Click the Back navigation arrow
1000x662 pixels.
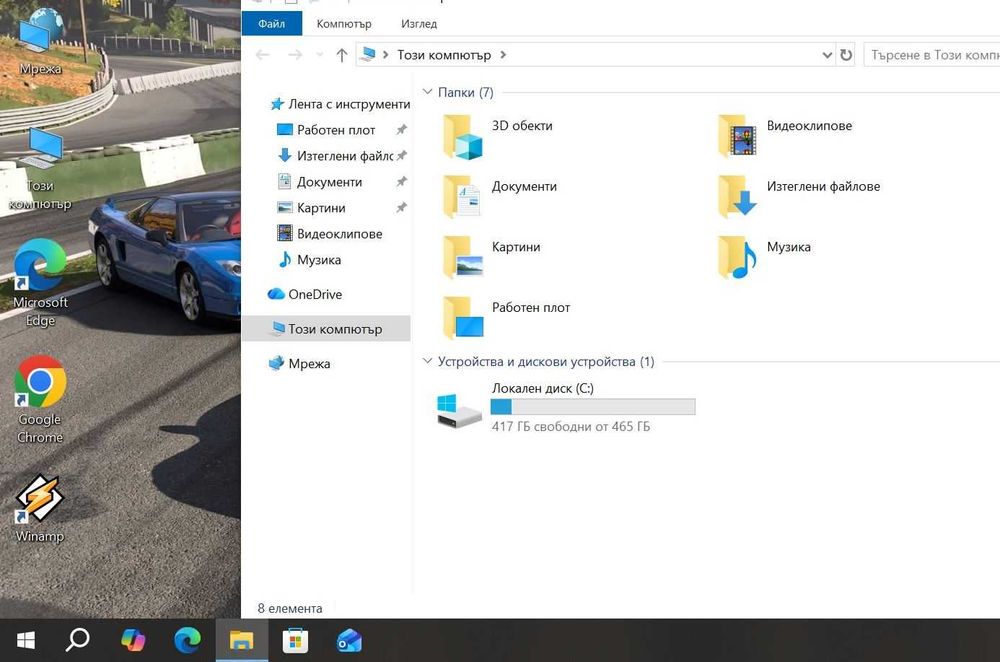pyautogui.click(x=262, y=55)
